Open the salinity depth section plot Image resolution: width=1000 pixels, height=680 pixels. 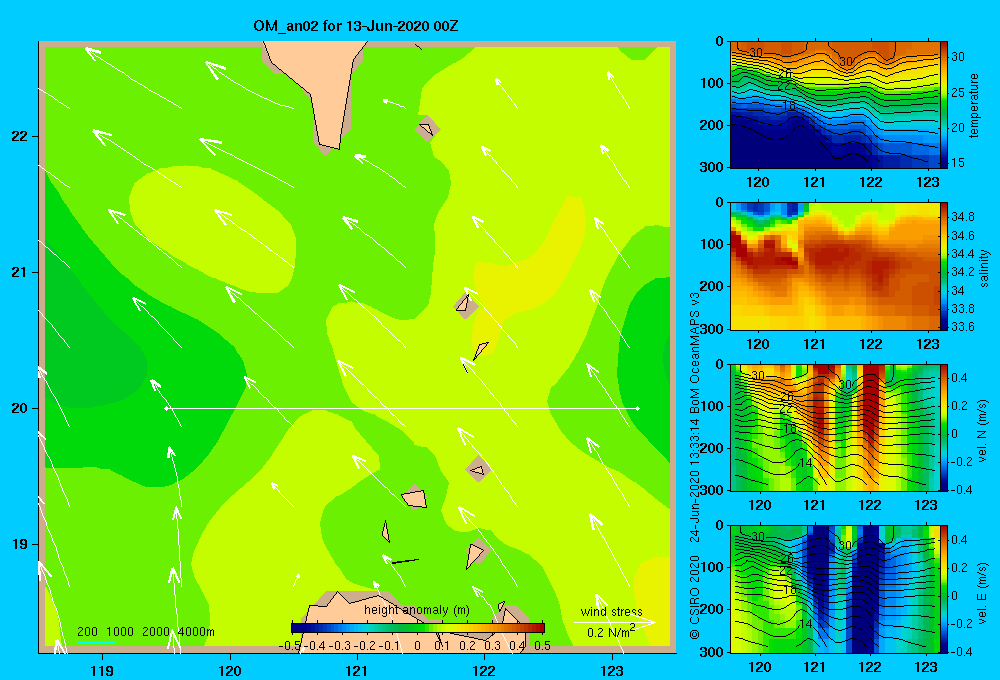835,266
